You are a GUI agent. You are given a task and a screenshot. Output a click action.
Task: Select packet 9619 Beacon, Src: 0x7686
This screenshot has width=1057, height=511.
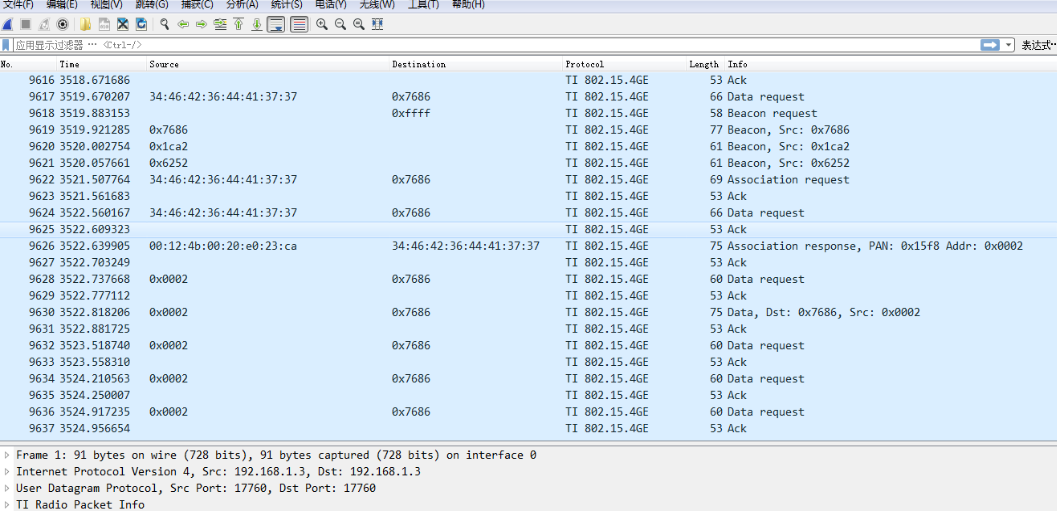[528, 130]
